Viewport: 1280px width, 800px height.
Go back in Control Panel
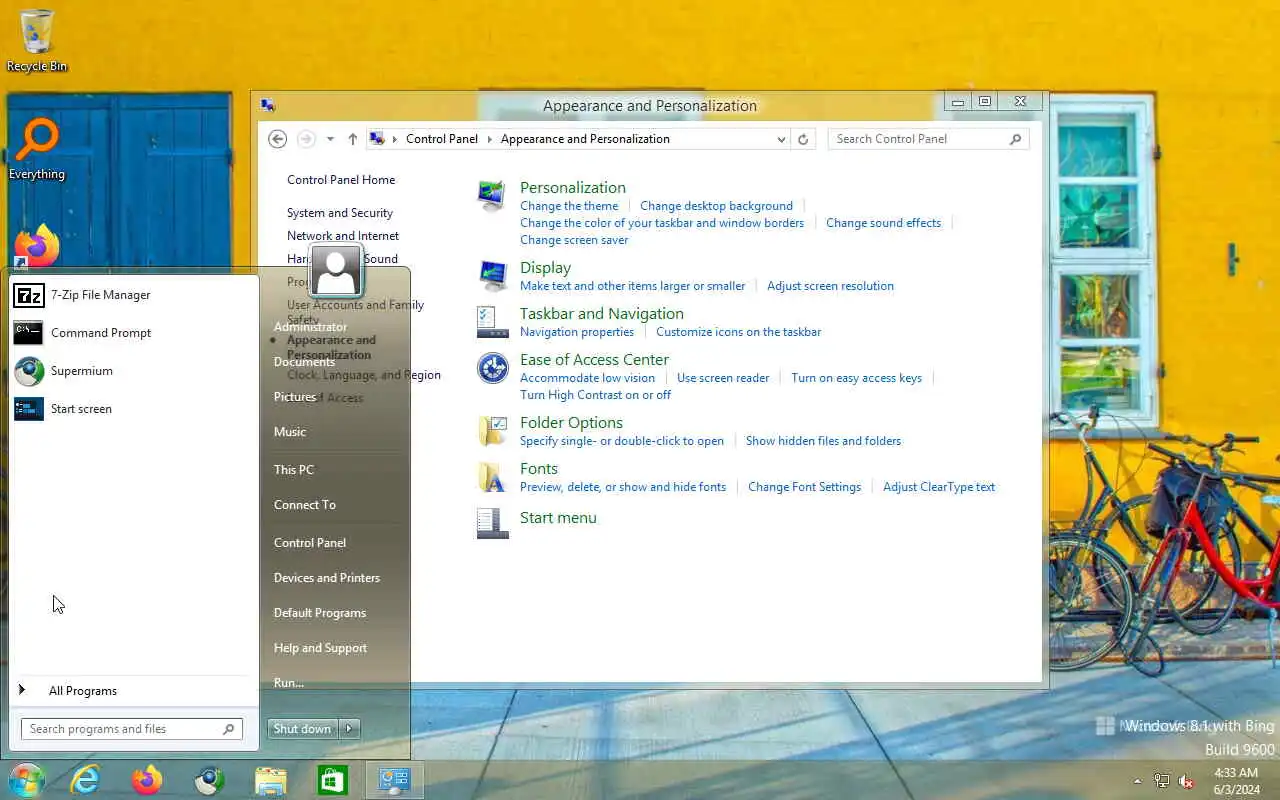pos(278,139)
